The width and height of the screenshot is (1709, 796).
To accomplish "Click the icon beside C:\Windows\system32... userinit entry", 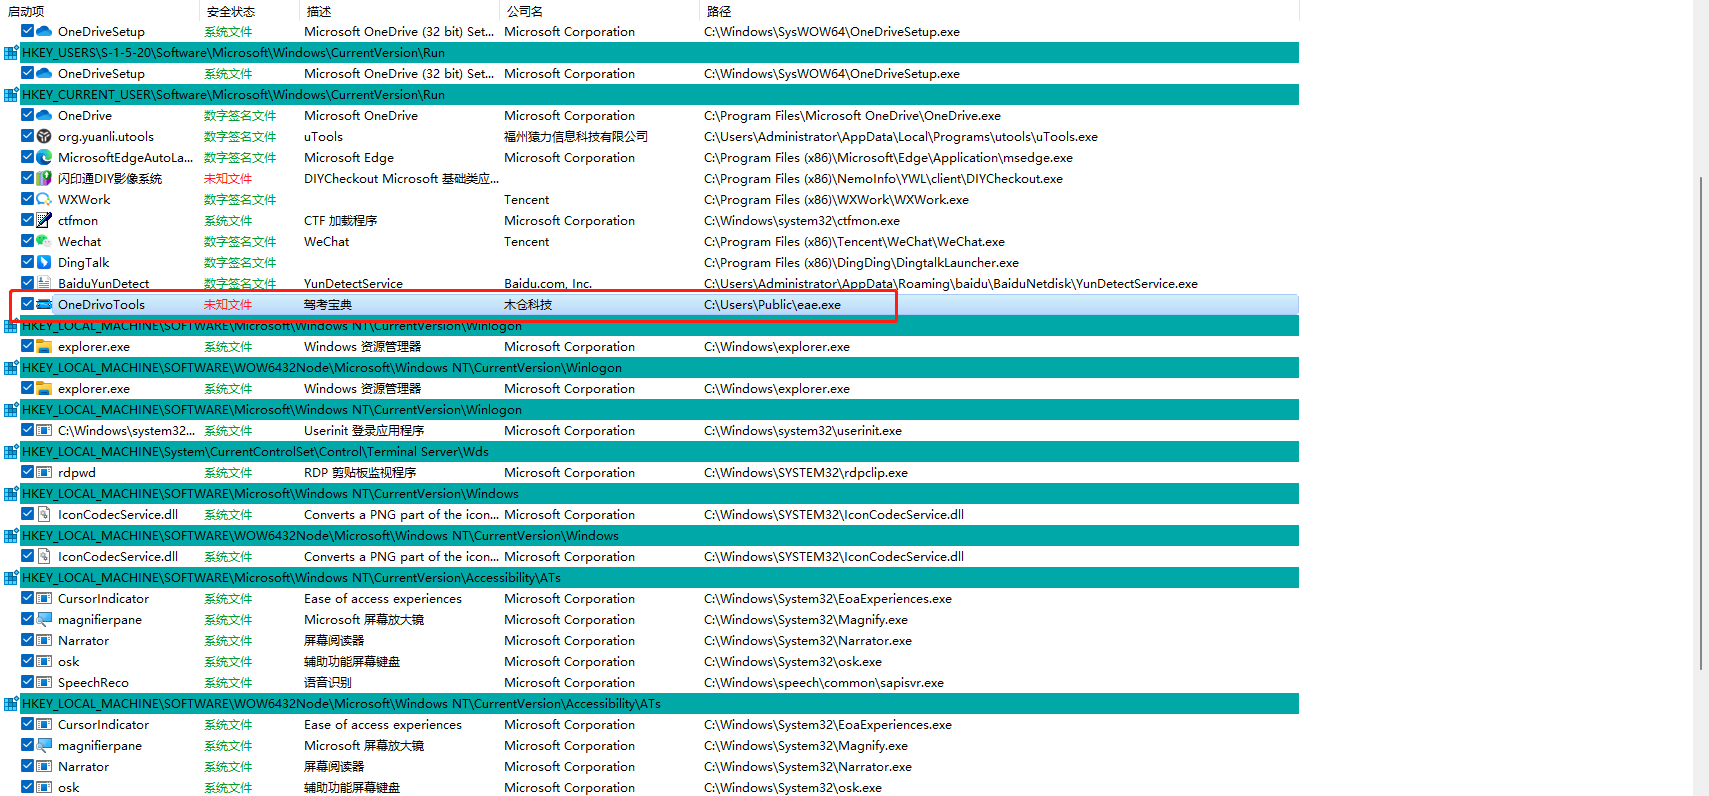I will tap(44, 430).
